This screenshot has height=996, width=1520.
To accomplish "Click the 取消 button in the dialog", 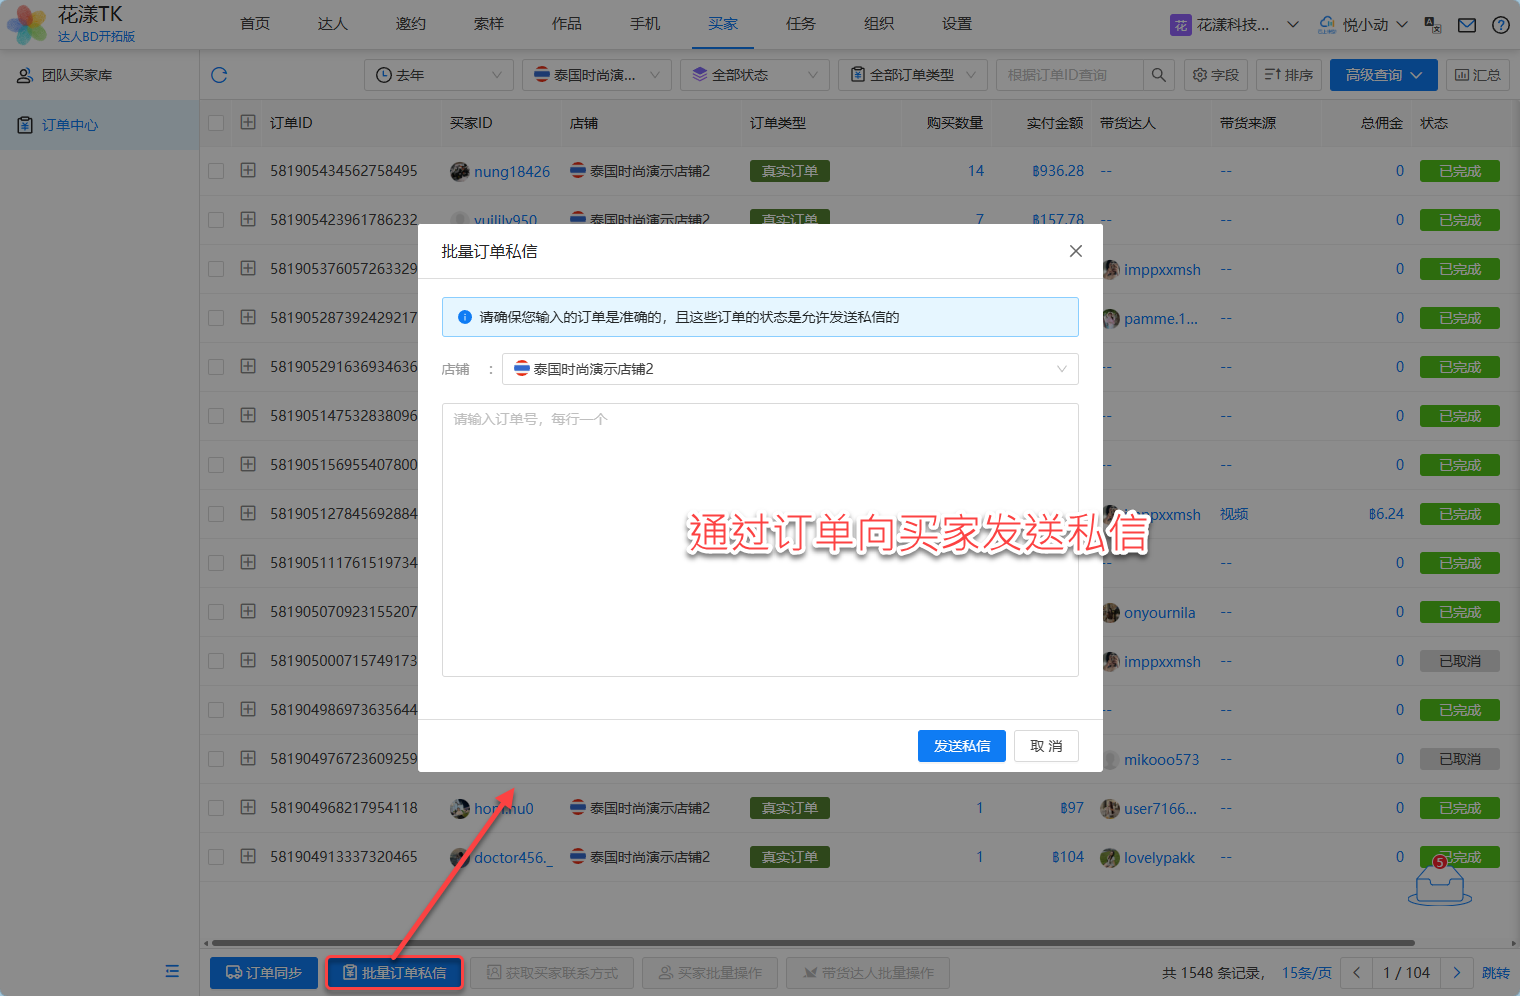I will click(1046, 746).
